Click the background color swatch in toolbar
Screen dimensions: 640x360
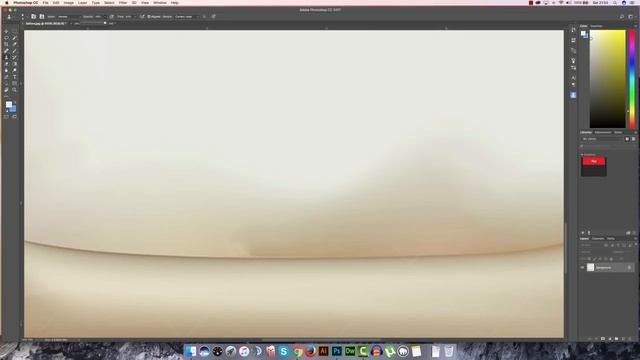tap(13, 109)
